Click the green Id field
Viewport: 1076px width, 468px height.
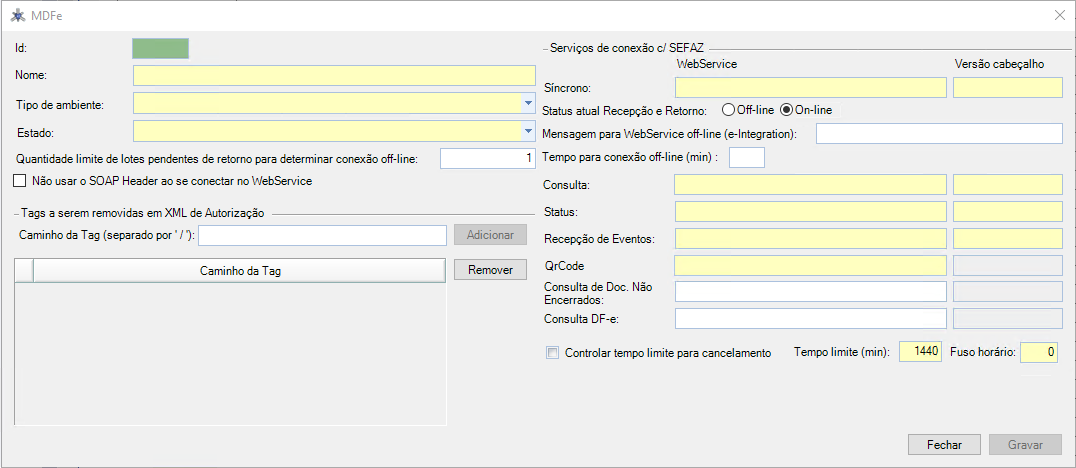pos(160,47)
